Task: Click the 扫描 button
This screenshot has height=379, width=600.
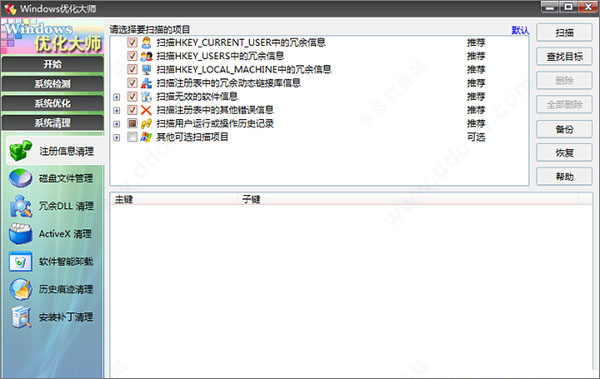Action: coord(564,33)
